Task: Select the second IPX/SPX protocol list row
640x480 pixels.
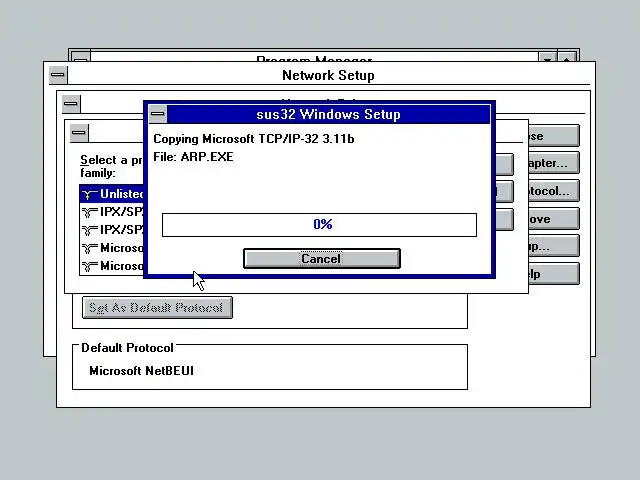Action: coord(112,230)
